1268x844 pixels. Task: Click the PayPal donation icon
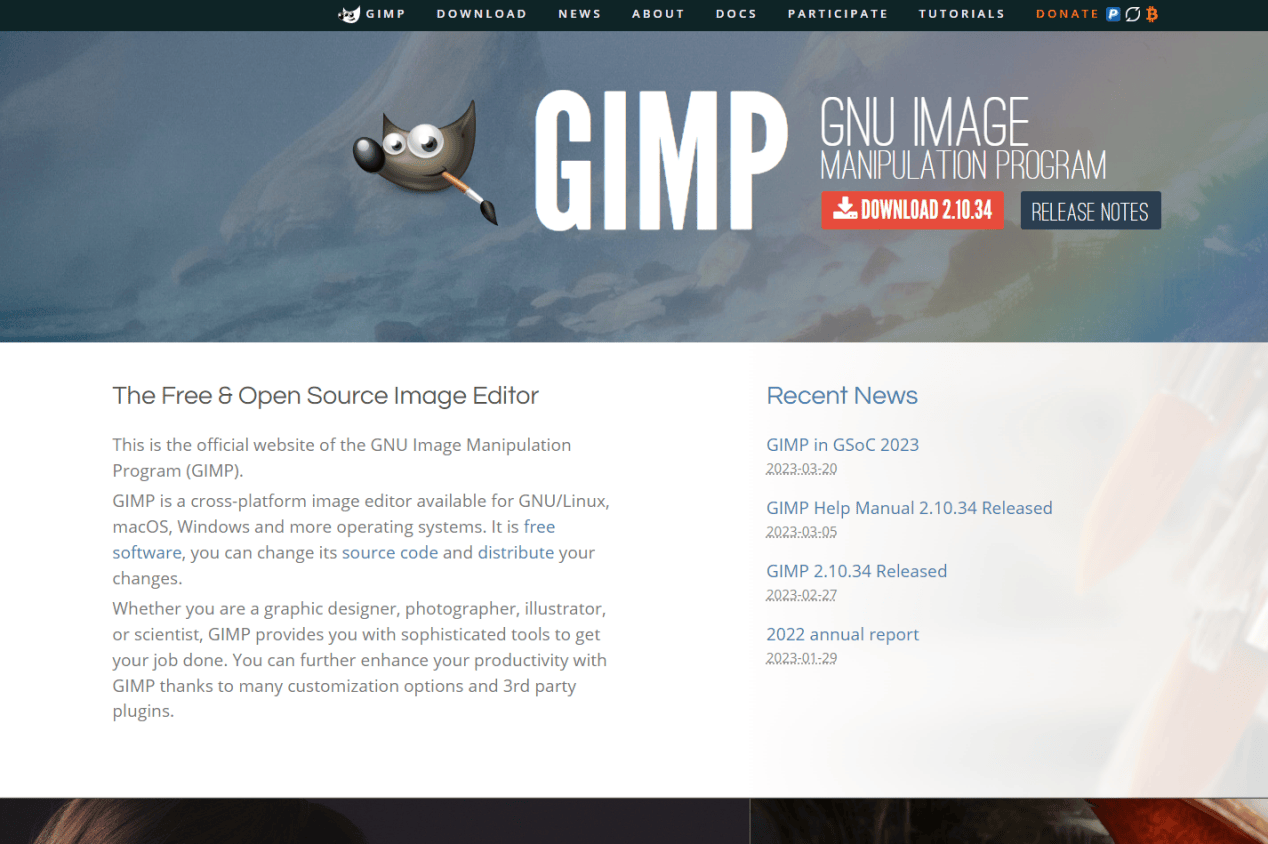click(1113, 14)
